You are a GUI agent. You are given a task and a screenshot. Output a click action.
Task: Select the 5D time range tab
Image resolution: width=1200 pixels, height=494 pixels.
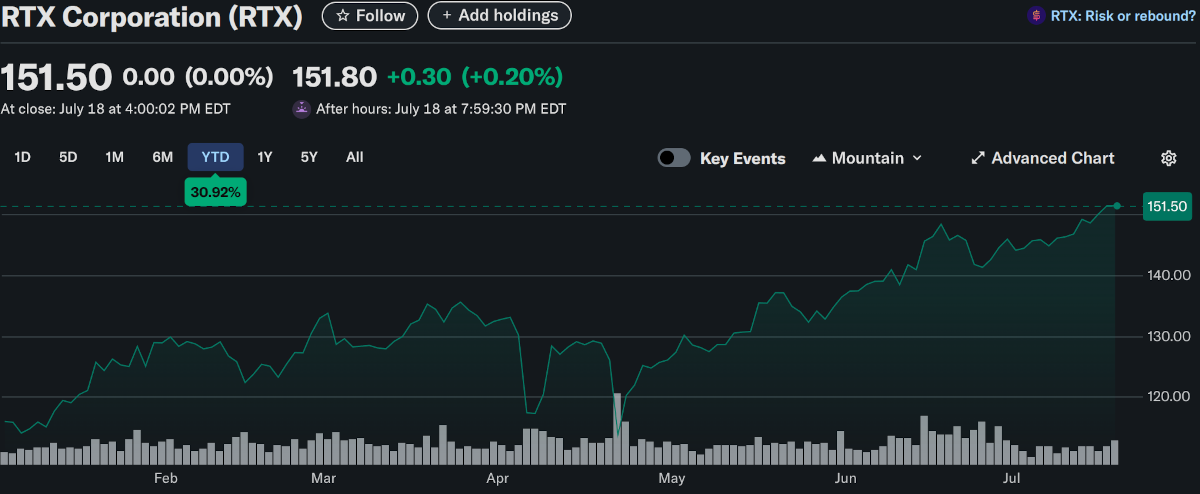[68, 157]
